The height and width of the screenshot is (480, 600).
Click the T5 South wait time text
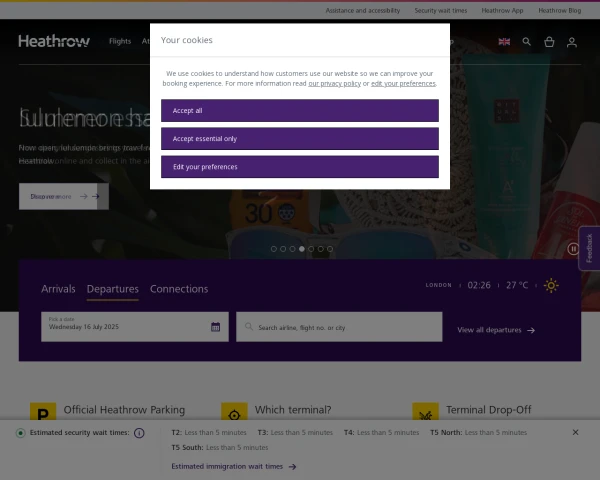coord(220,447)
